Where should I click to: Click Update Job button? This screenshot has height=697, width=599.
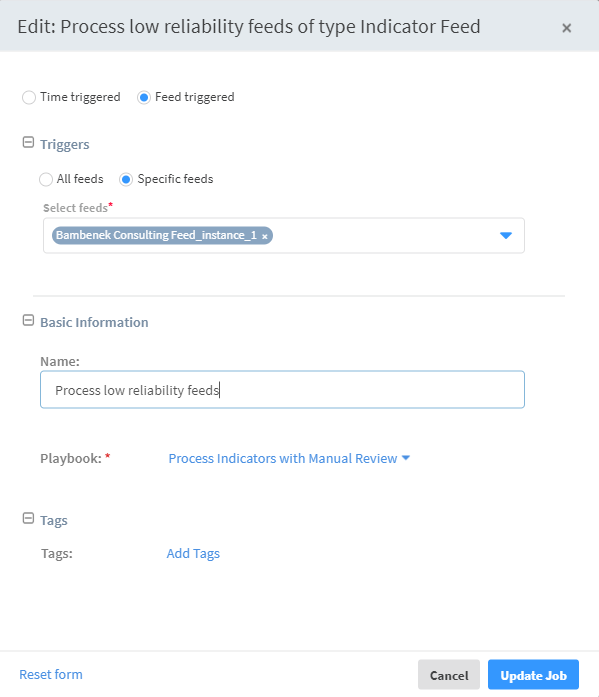533,675
